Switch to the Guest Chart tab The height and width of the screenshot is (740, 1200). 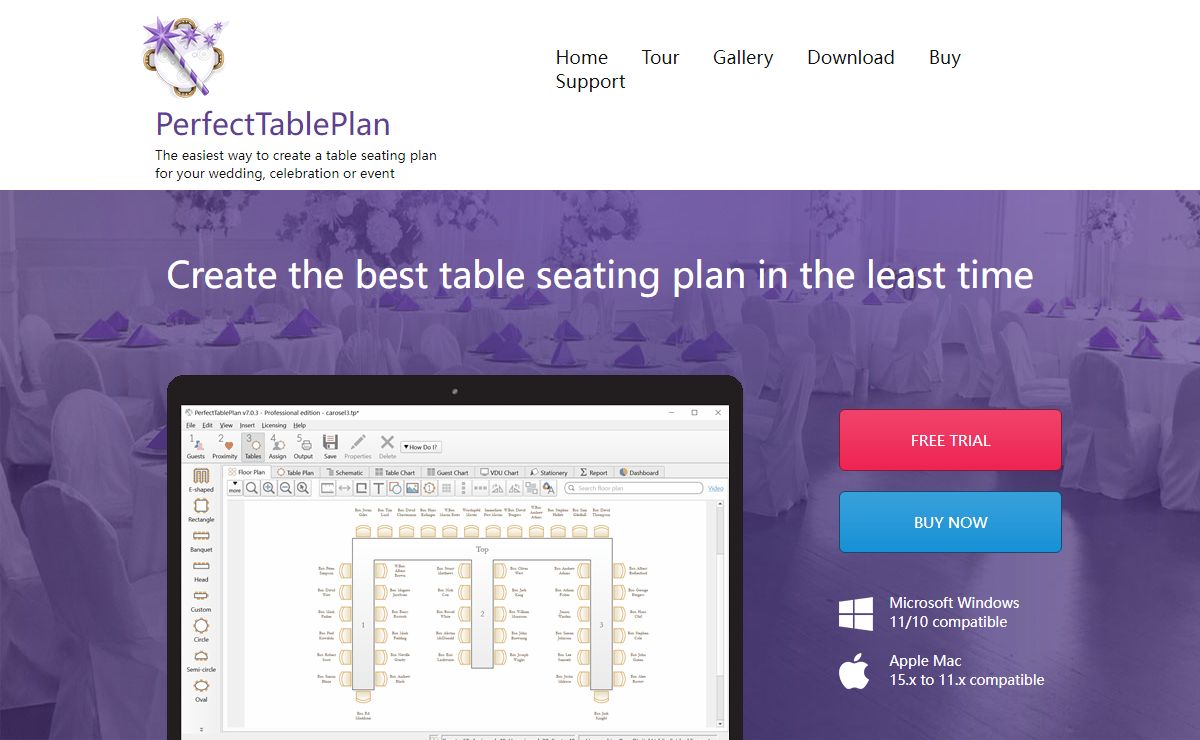(x=448, y=472)
